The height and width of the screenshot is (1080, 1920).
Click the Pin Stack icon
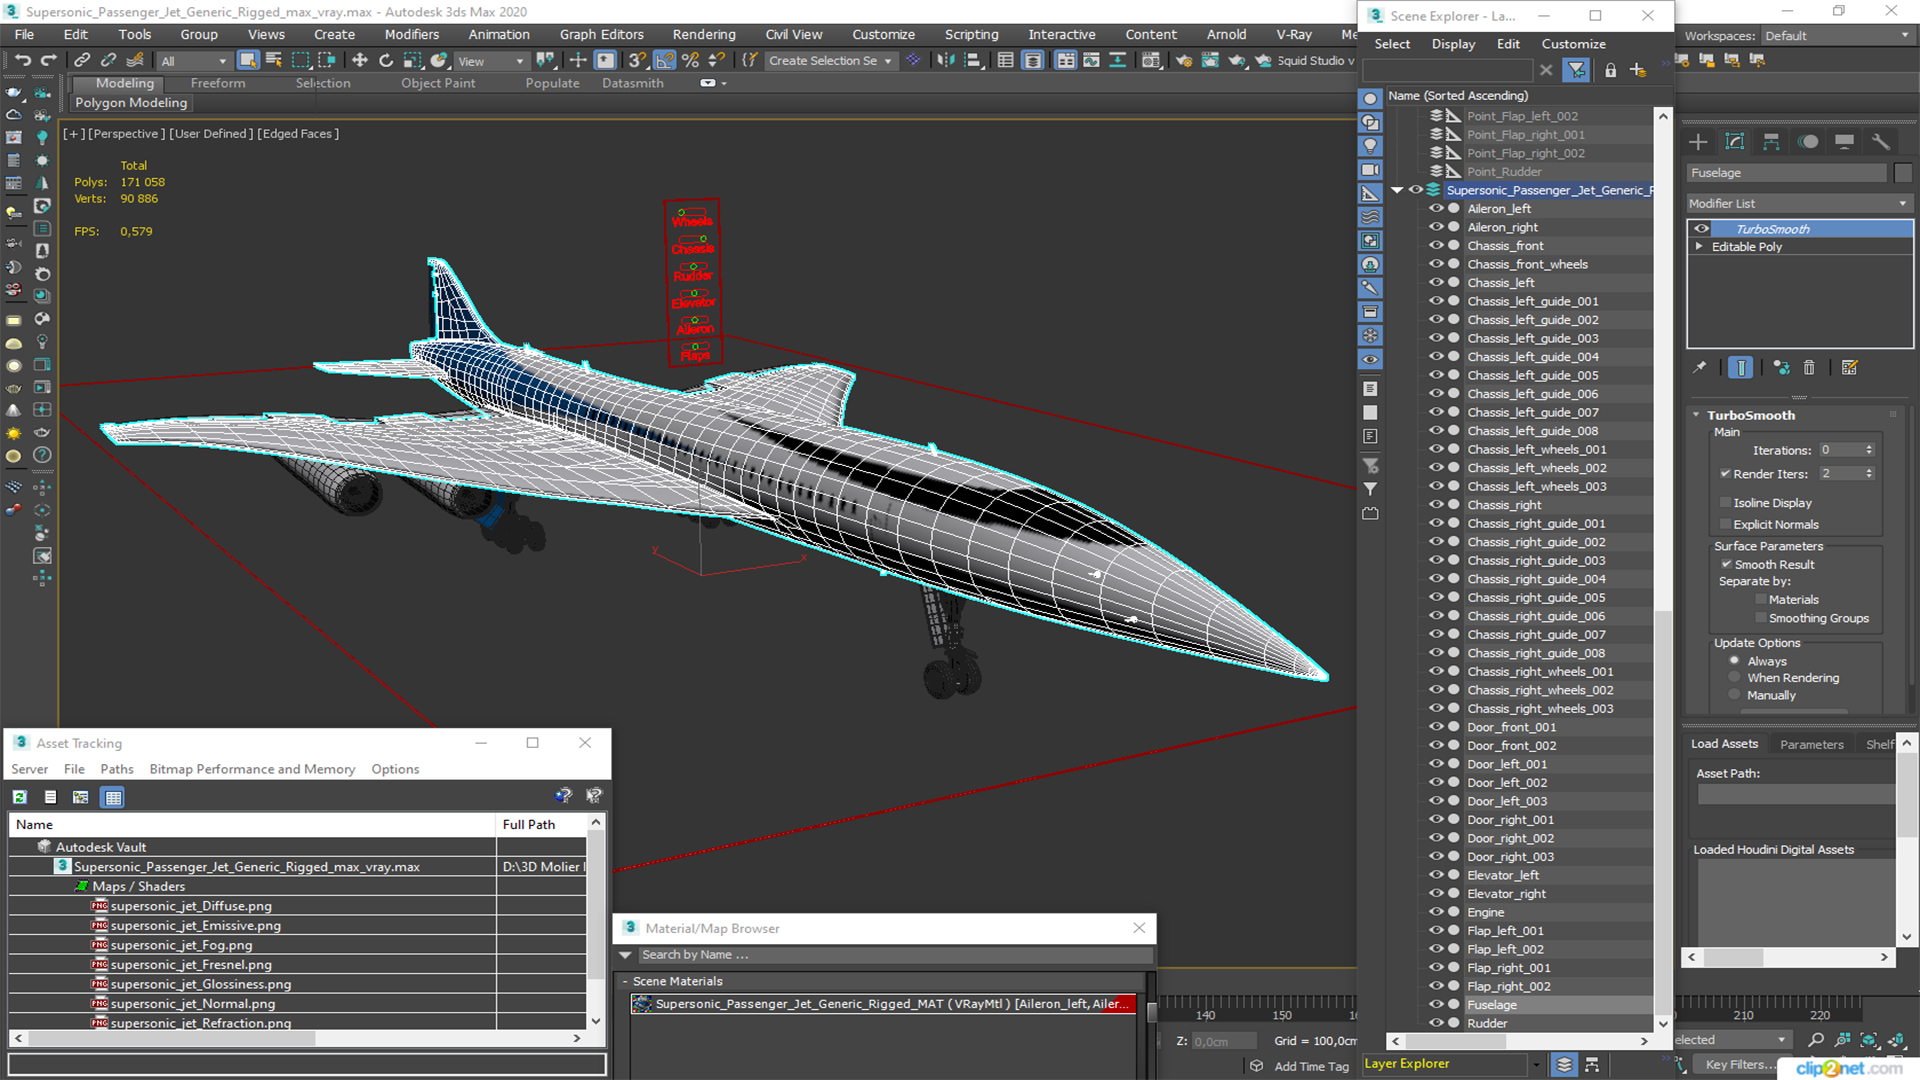coord(1699,368)
